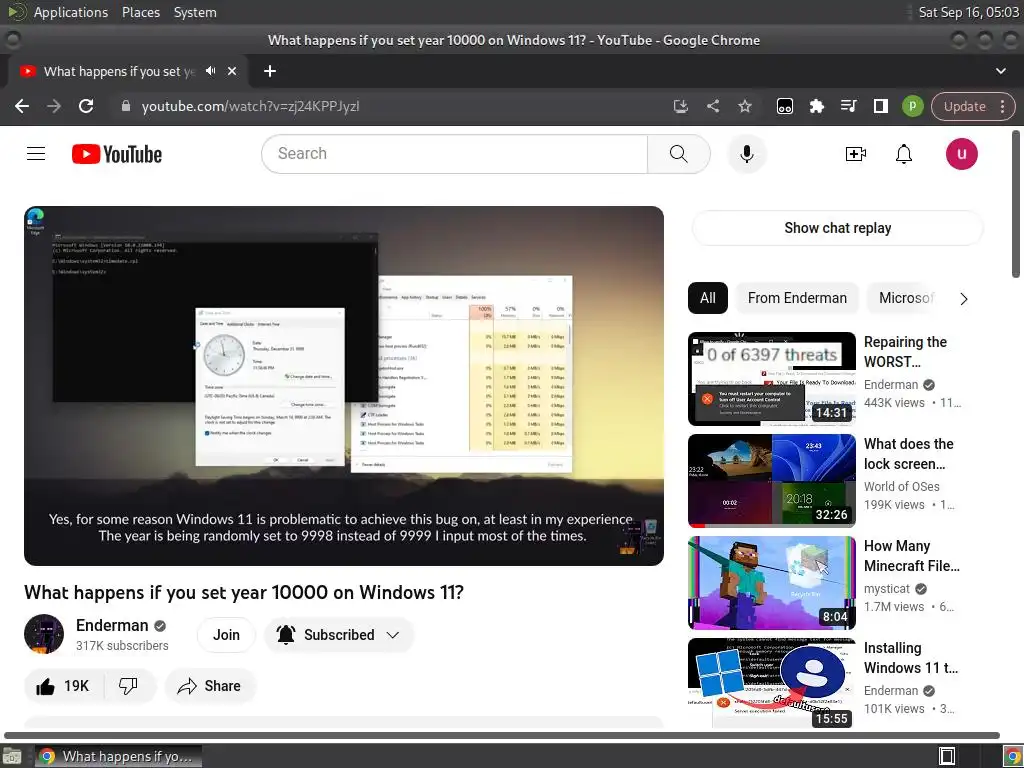This screenshot has height=768, width=1024.
Task: Open Enderman channel avatar
Action: [44, 634]
